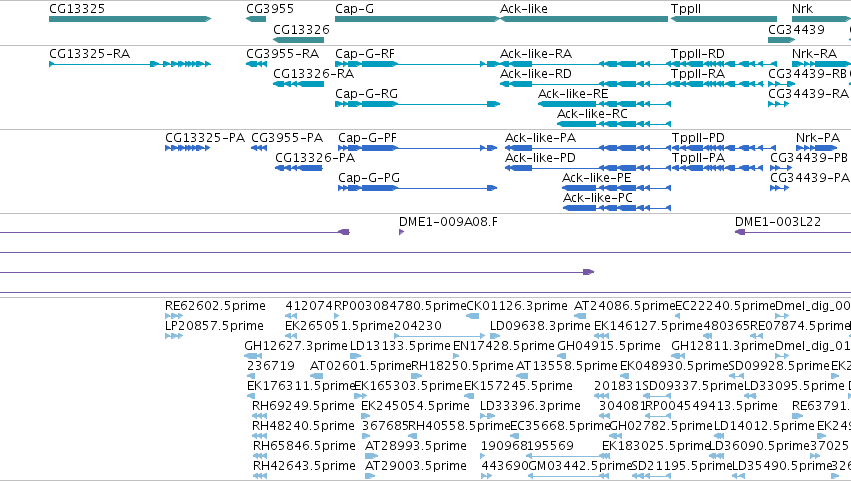This screenshot has width=851, height=481.
Task: Select the Cap-G-PF protein label
Action: (367, 138)
